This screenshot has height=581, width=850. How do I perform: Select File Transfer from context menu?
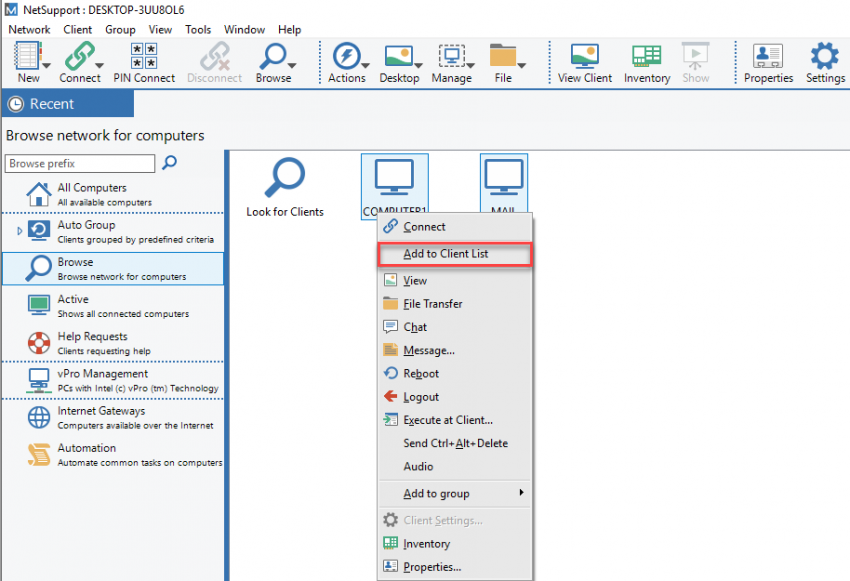coord(432,304)
